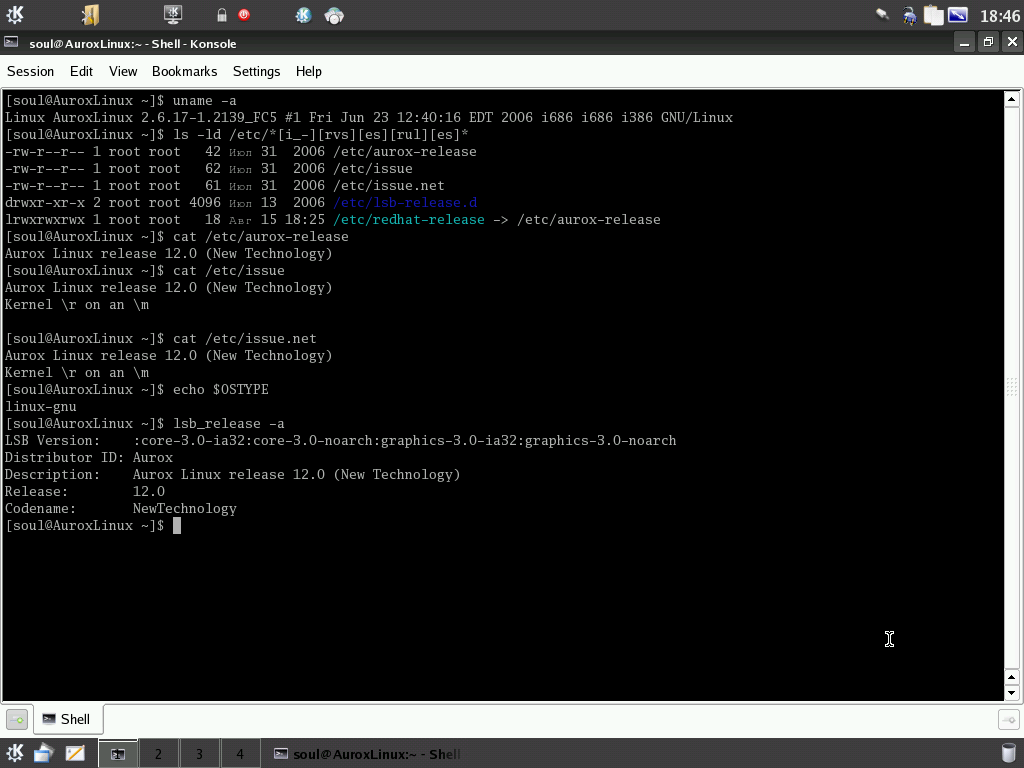Click the scrollbar down arrow at bottom
This screenshot has height=768, width=1024.
pos(1011,693)
